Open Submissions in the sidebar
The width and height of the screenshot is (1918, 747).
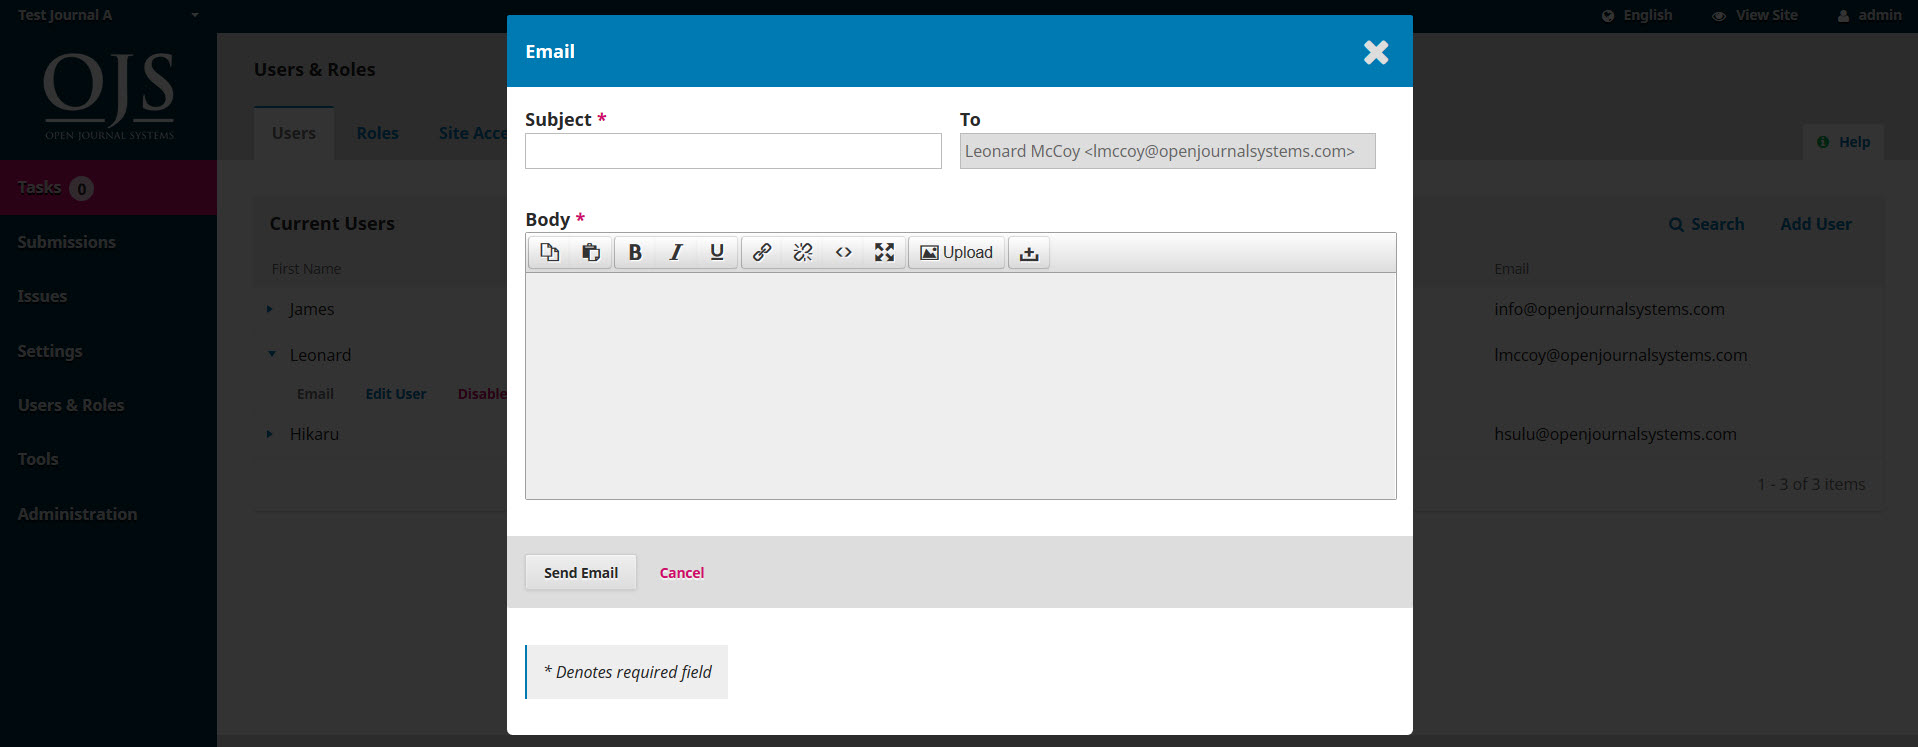[x=67, y=242]
